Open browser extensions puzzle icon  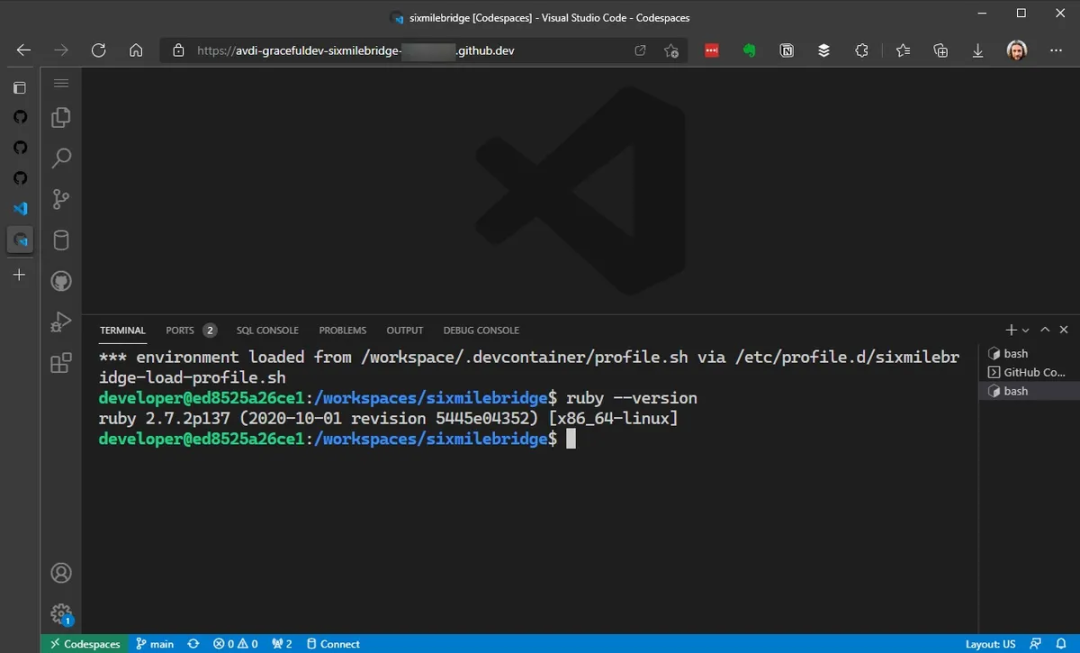861,50
